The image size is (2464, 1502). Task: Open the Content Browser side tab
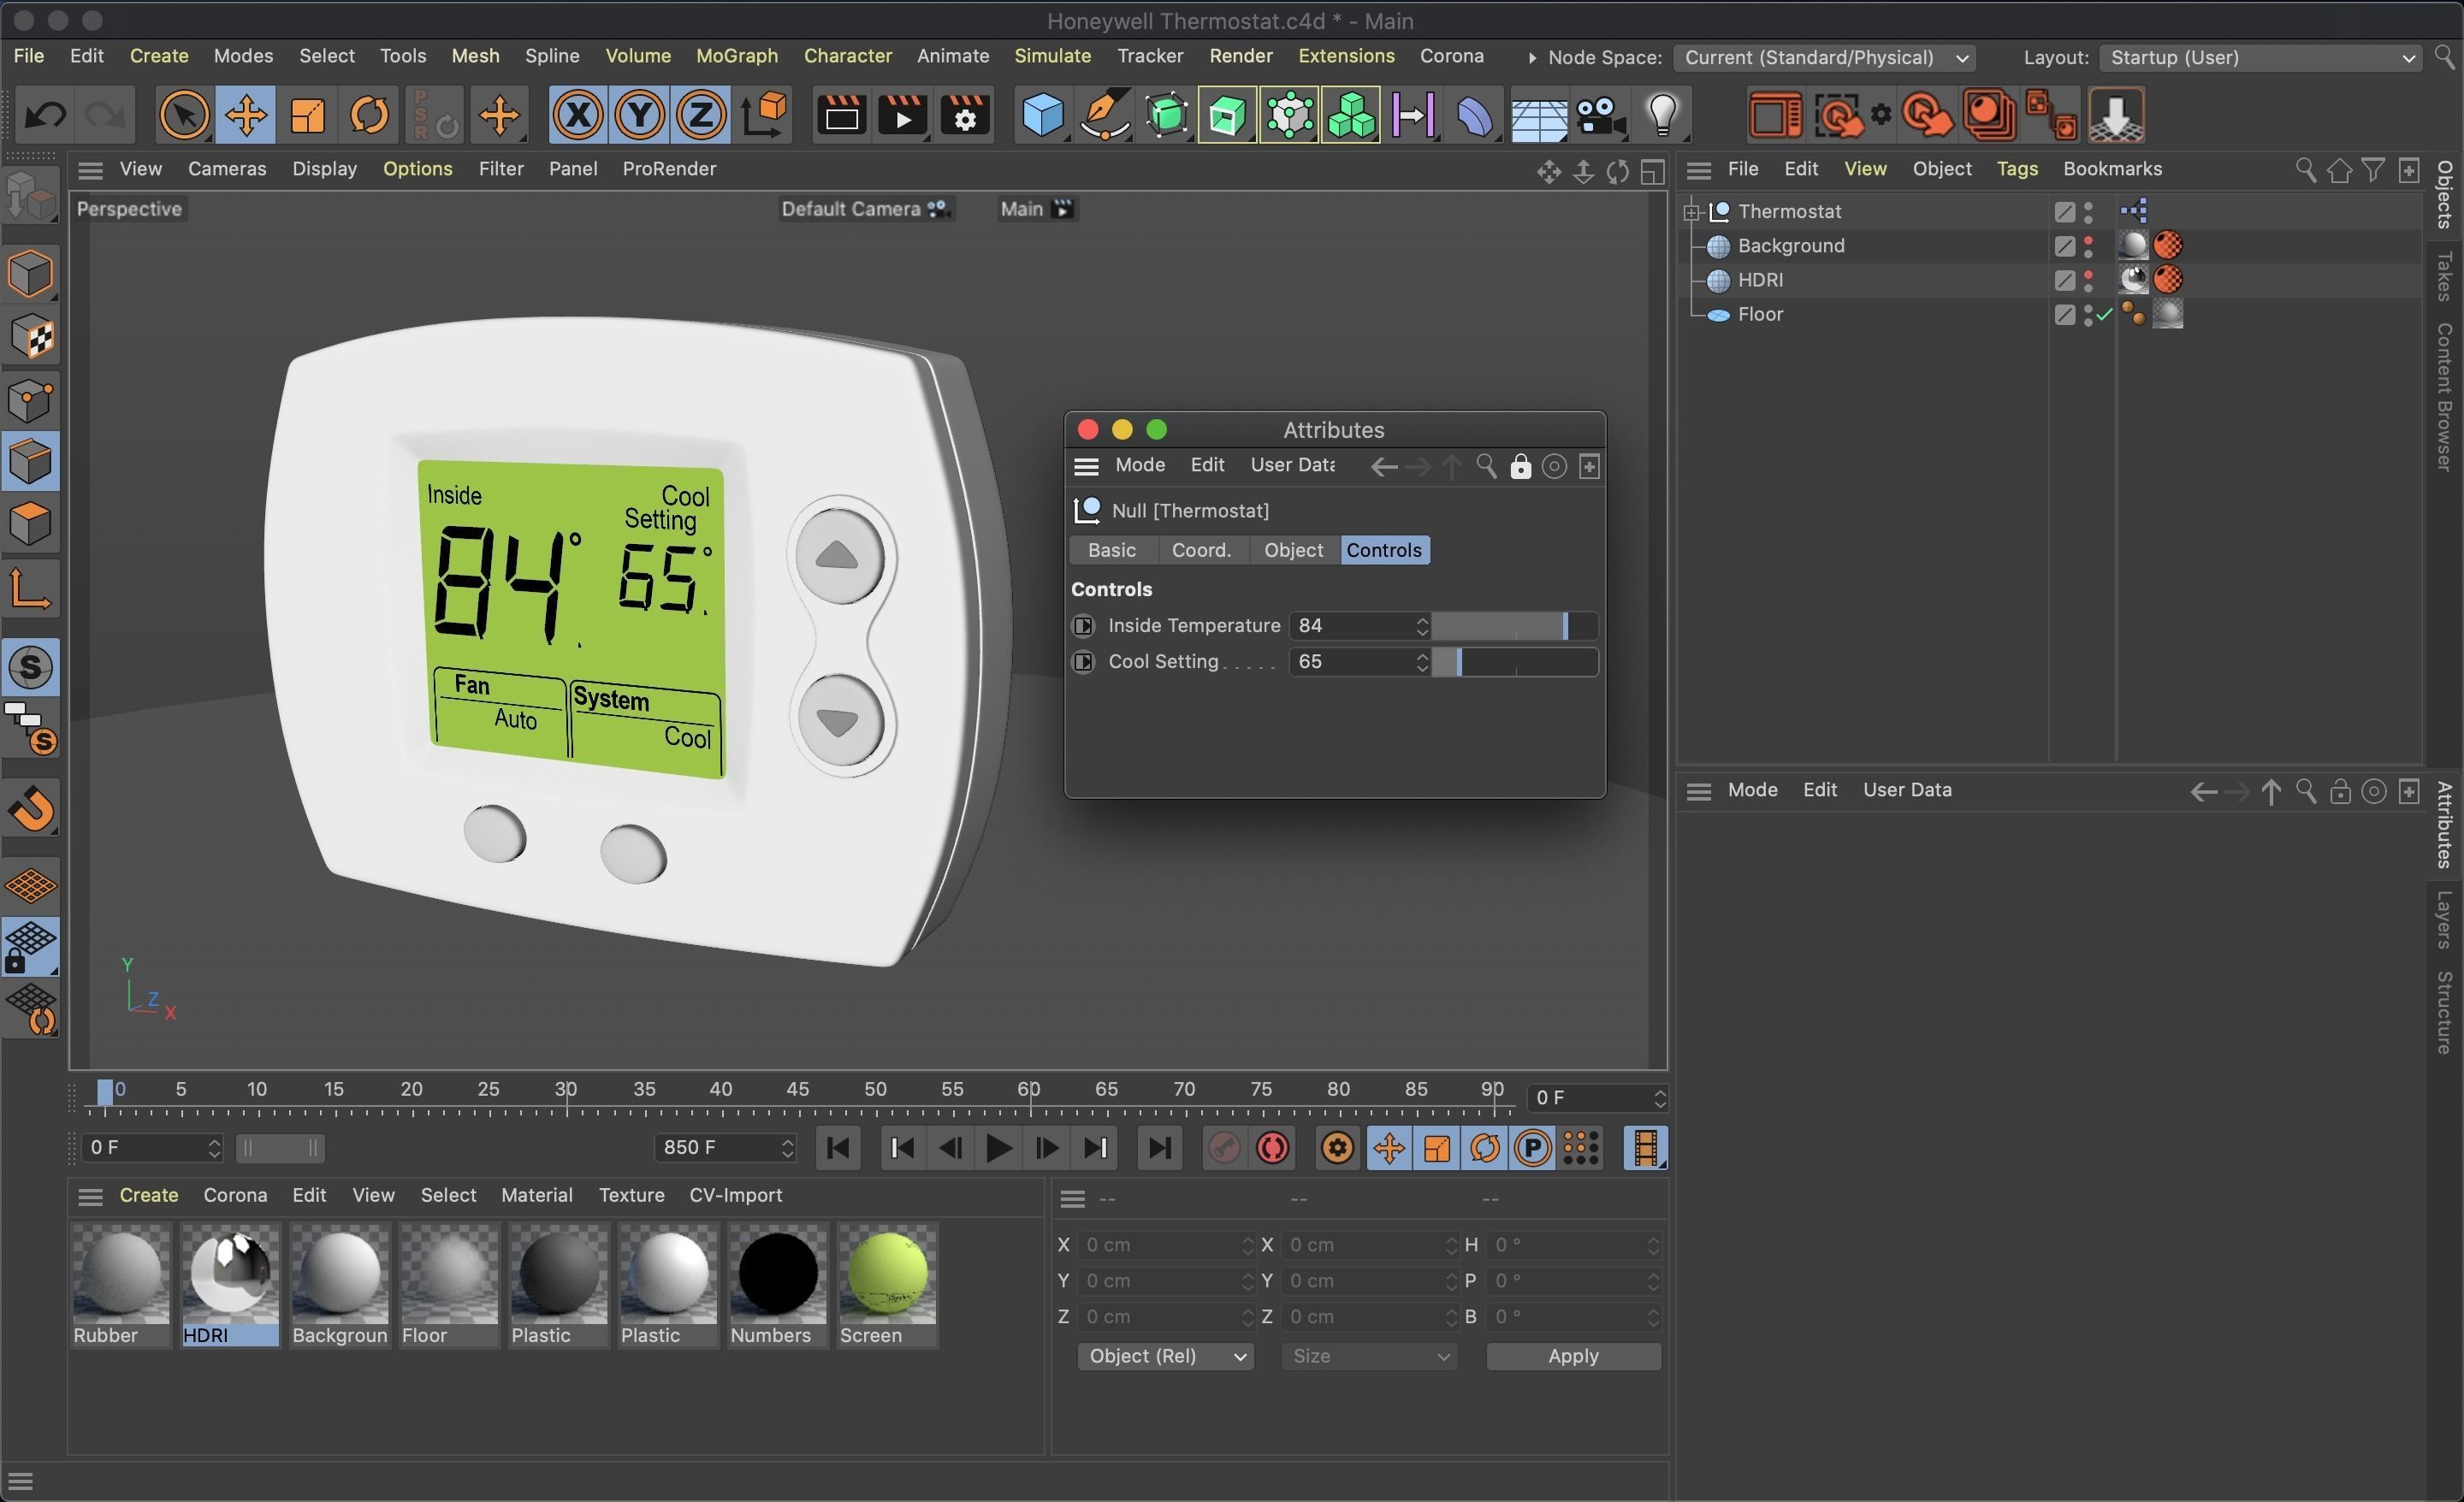click(x=2444, y=397)
